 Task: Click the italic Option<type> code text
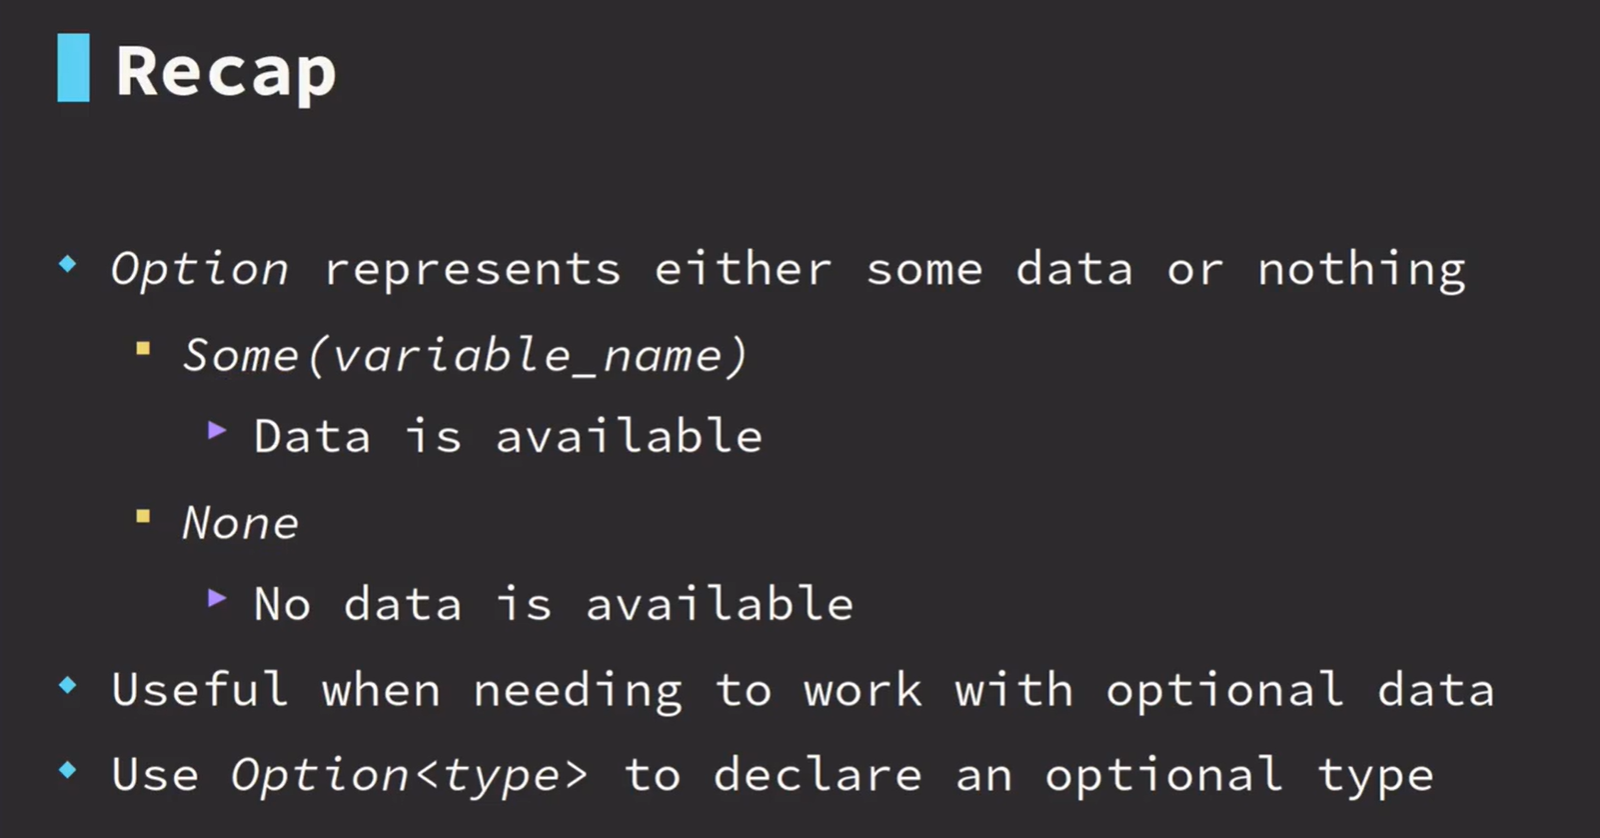(409, 776)
